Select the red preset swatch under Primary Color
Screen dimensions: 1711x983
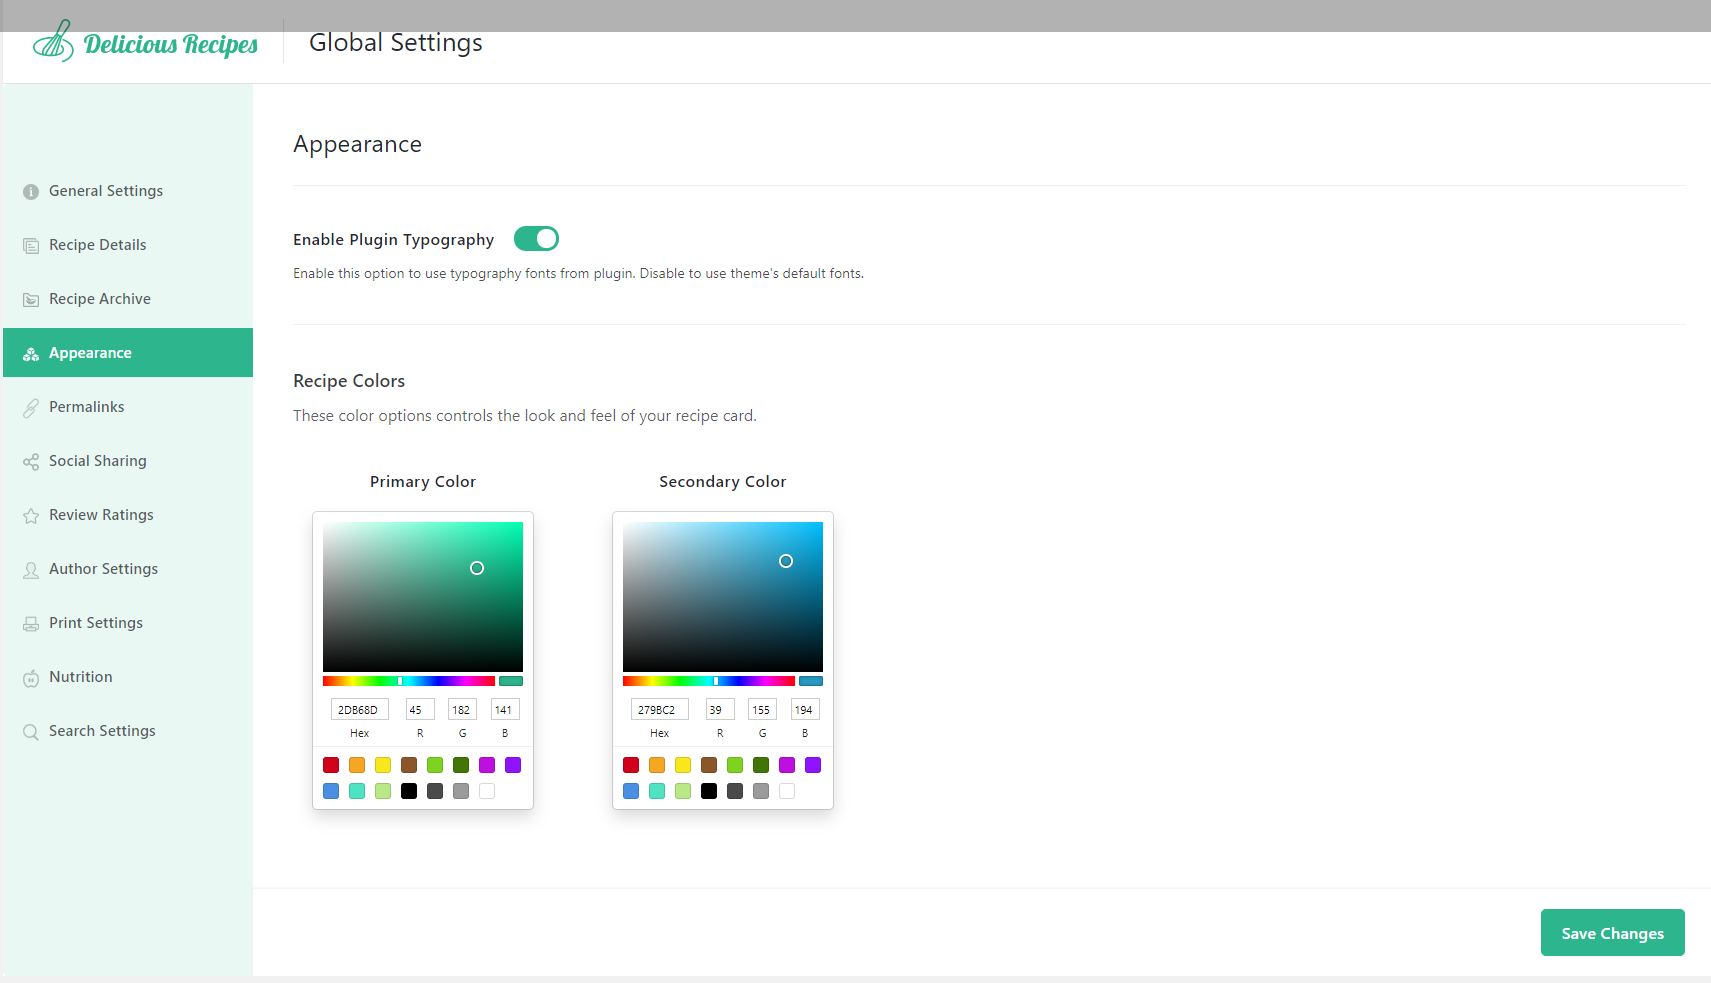pyautogui.click(x=331, y=765)
